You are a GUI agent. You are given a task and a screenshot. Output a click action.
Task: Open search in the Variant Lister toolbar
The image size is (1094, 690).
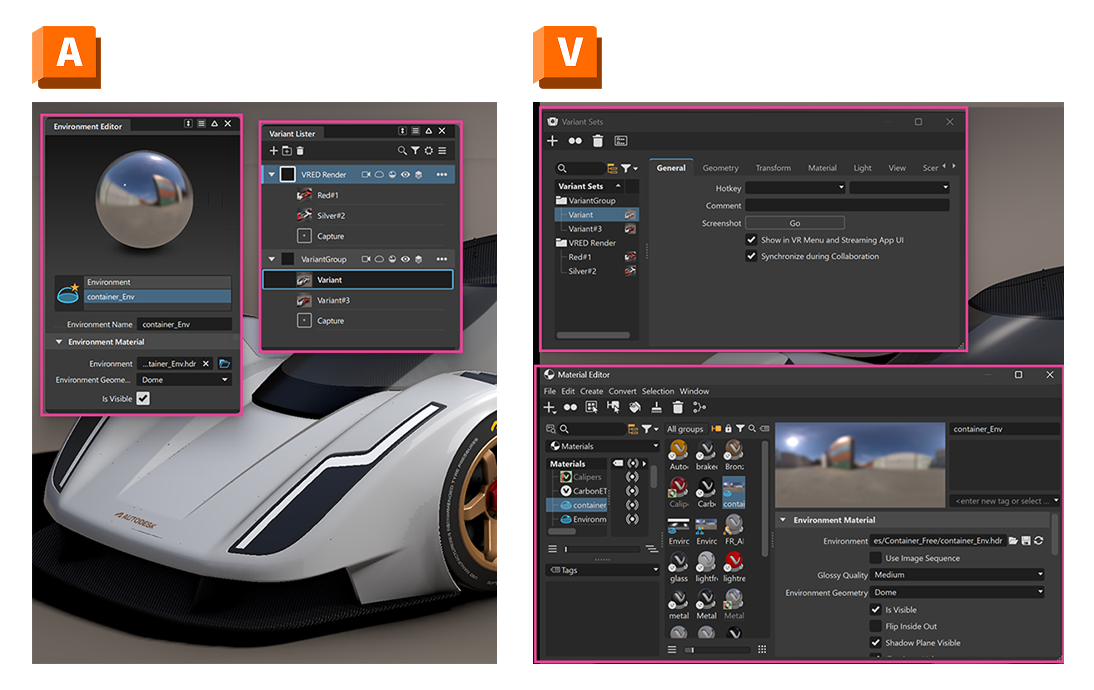(x=403, y=151)
